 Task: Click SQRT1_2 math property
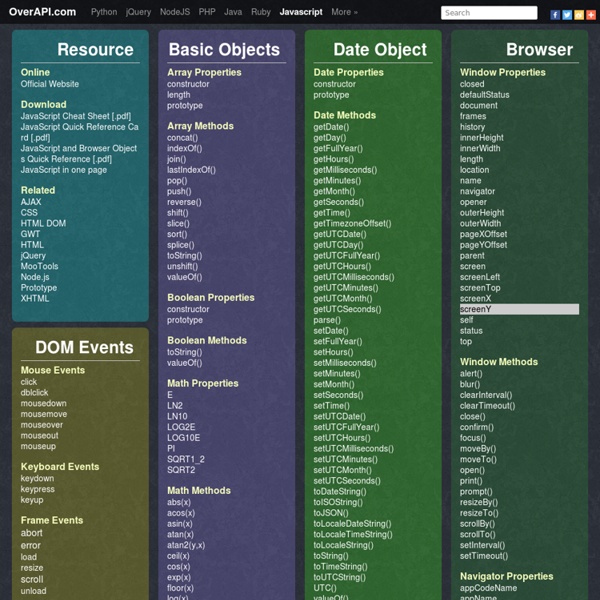coord(186,459)
